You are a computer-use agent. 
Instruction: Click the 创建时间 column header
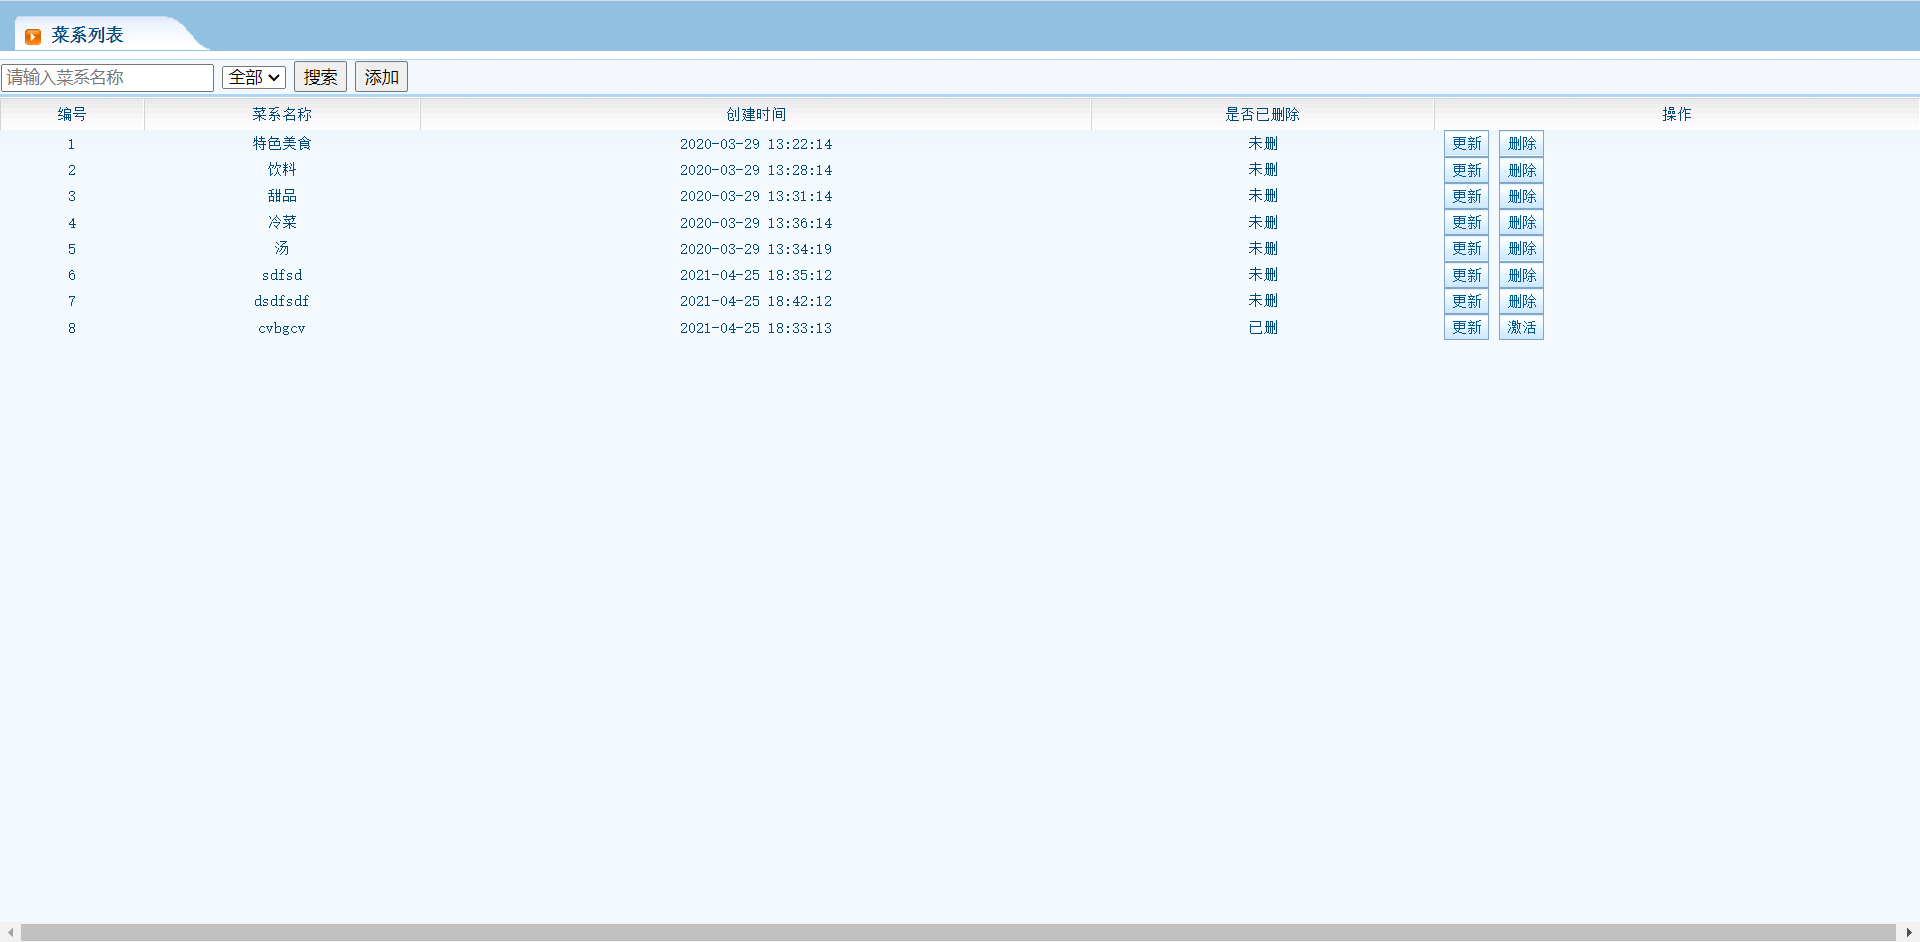coord(756,114)
